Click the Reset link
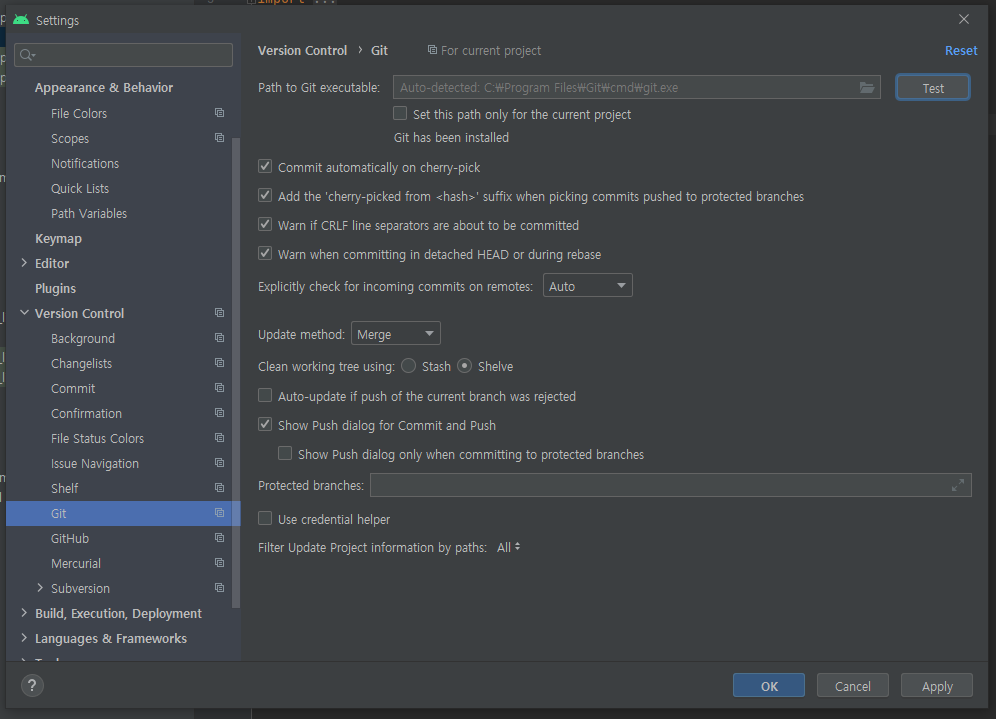Screen dimensions: 996x719 pos(960,50)
